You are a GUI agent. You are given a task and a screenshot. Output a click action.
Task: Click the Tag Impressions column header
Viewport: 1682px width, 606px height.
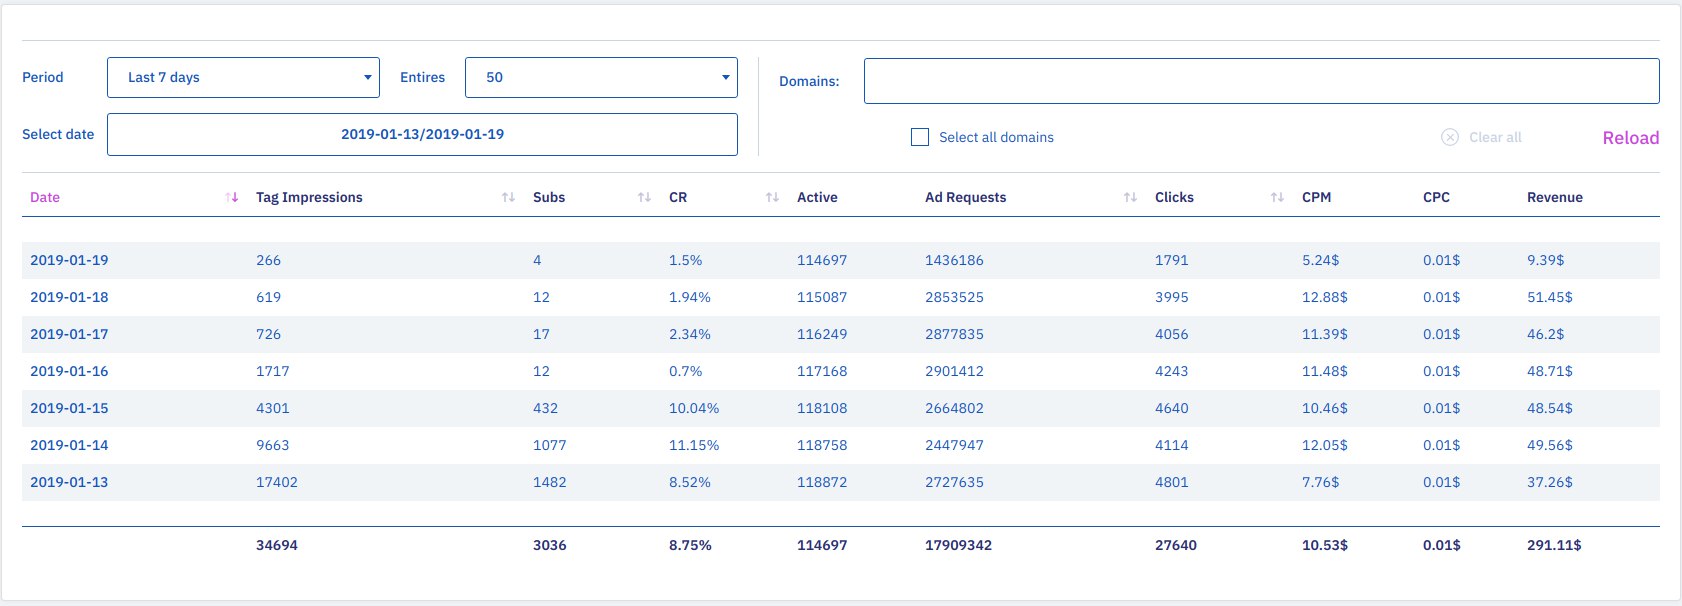coord(309,197)
